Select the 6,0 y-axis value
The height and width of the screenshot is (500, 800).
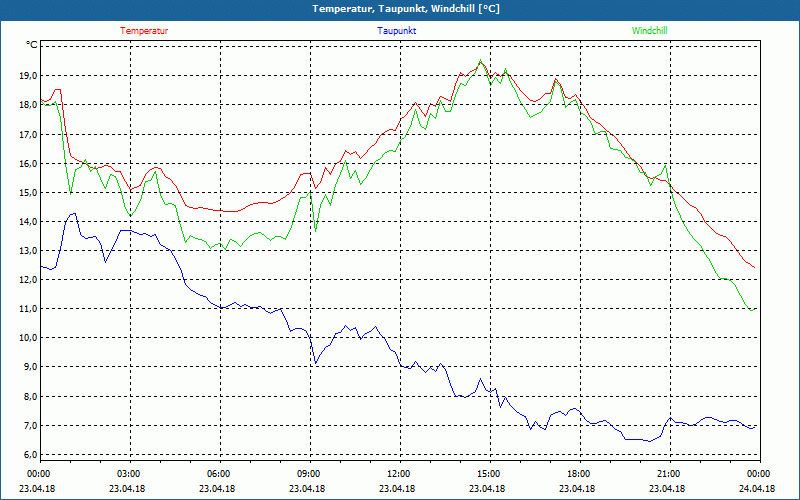point(31,455)
